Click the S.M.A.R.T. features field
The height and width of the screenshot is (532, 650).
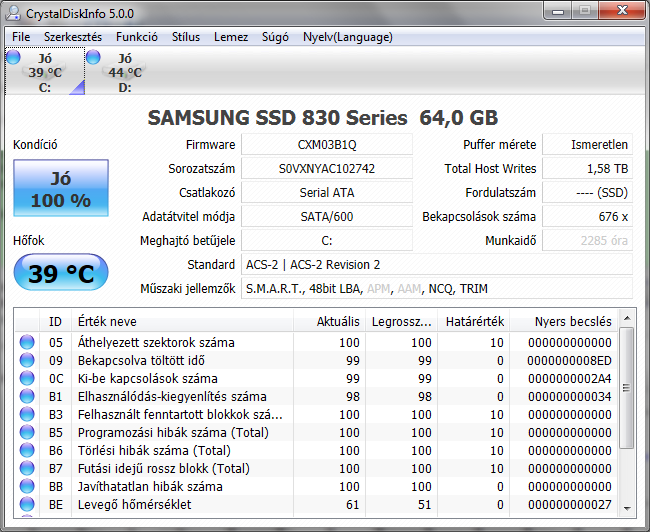coord(437,289)
